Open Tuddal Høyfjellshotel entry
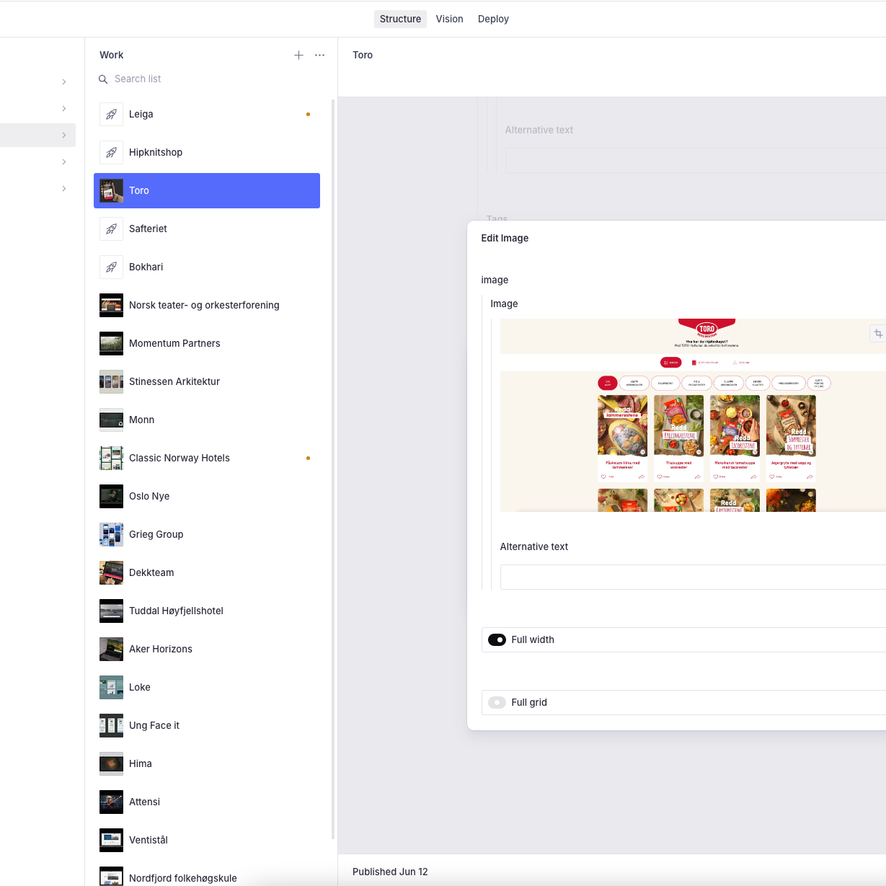The height and width of the screenshot is (886, 886). point(207,611)
